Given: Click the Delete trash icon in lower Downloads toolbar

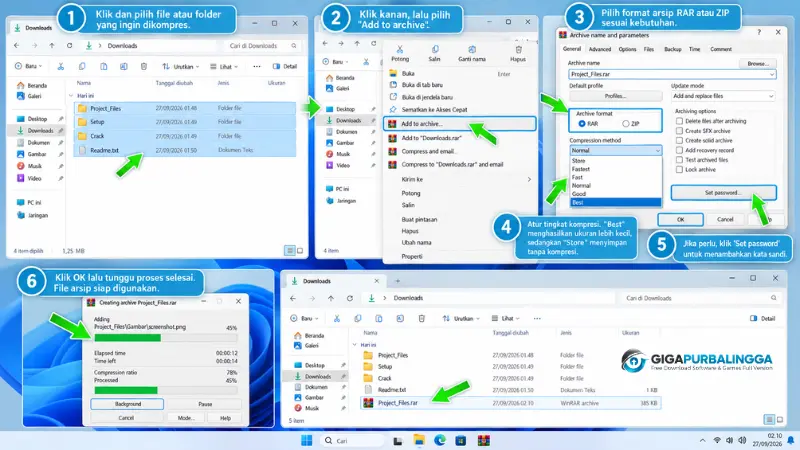Looking at the screenshot, I should click(421, 318).
